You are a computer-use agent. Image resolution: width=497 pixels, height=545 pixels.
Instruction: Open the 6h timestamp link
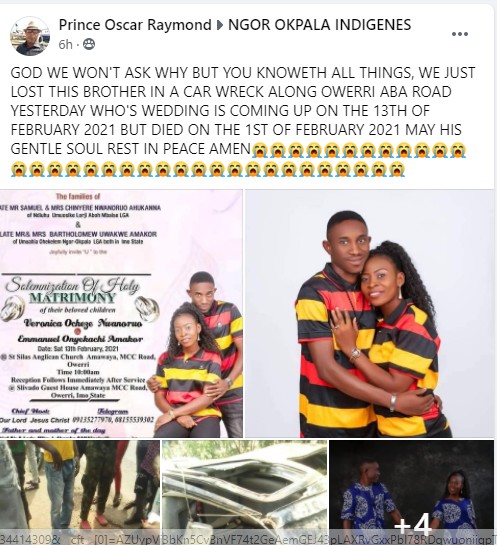(65, 45)
